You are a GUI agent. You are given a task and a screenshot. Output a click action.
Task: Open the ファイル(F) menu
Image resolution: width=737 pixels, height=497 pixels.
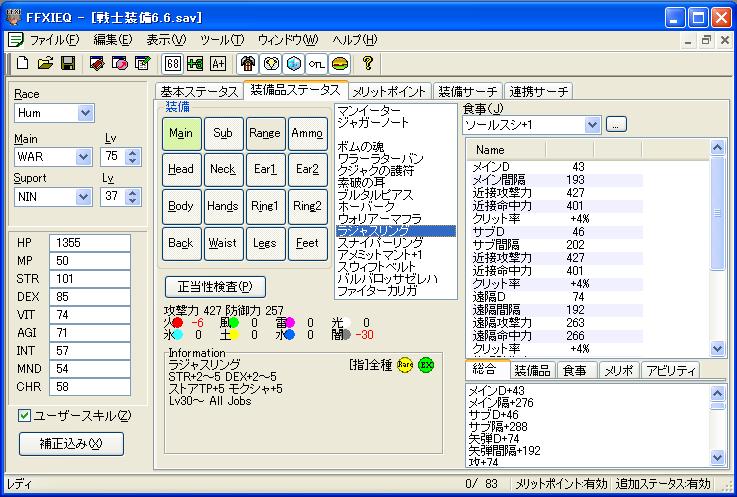tap(55, 40)
